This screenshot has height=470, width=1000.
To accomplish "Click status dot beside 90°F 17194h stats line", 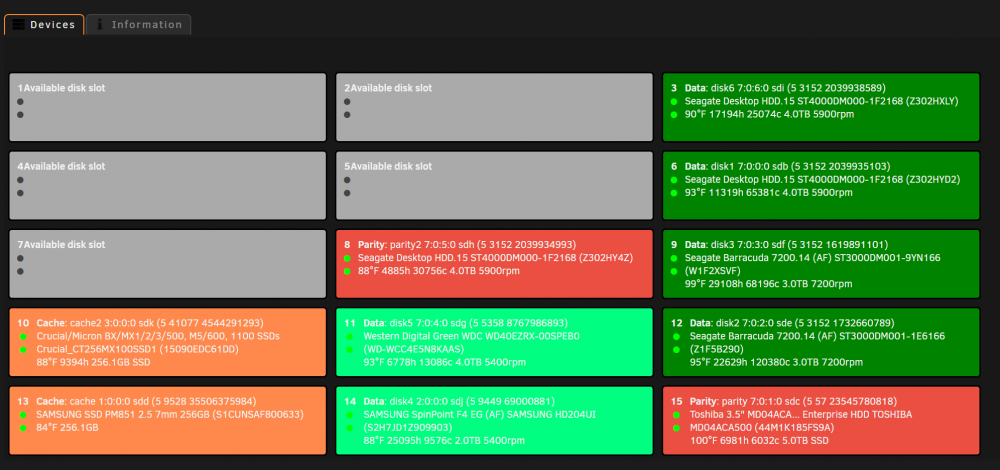I will (x=673, y=115).
